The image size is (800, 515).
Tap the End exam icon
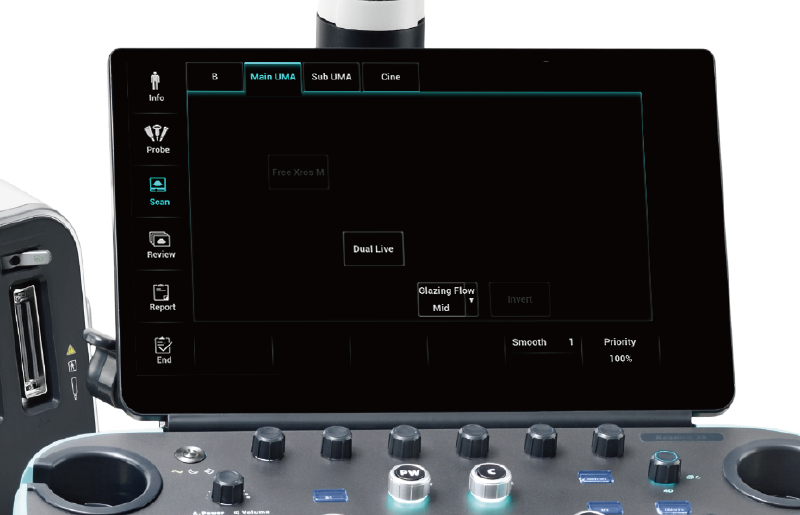click(x=163, y=349)
